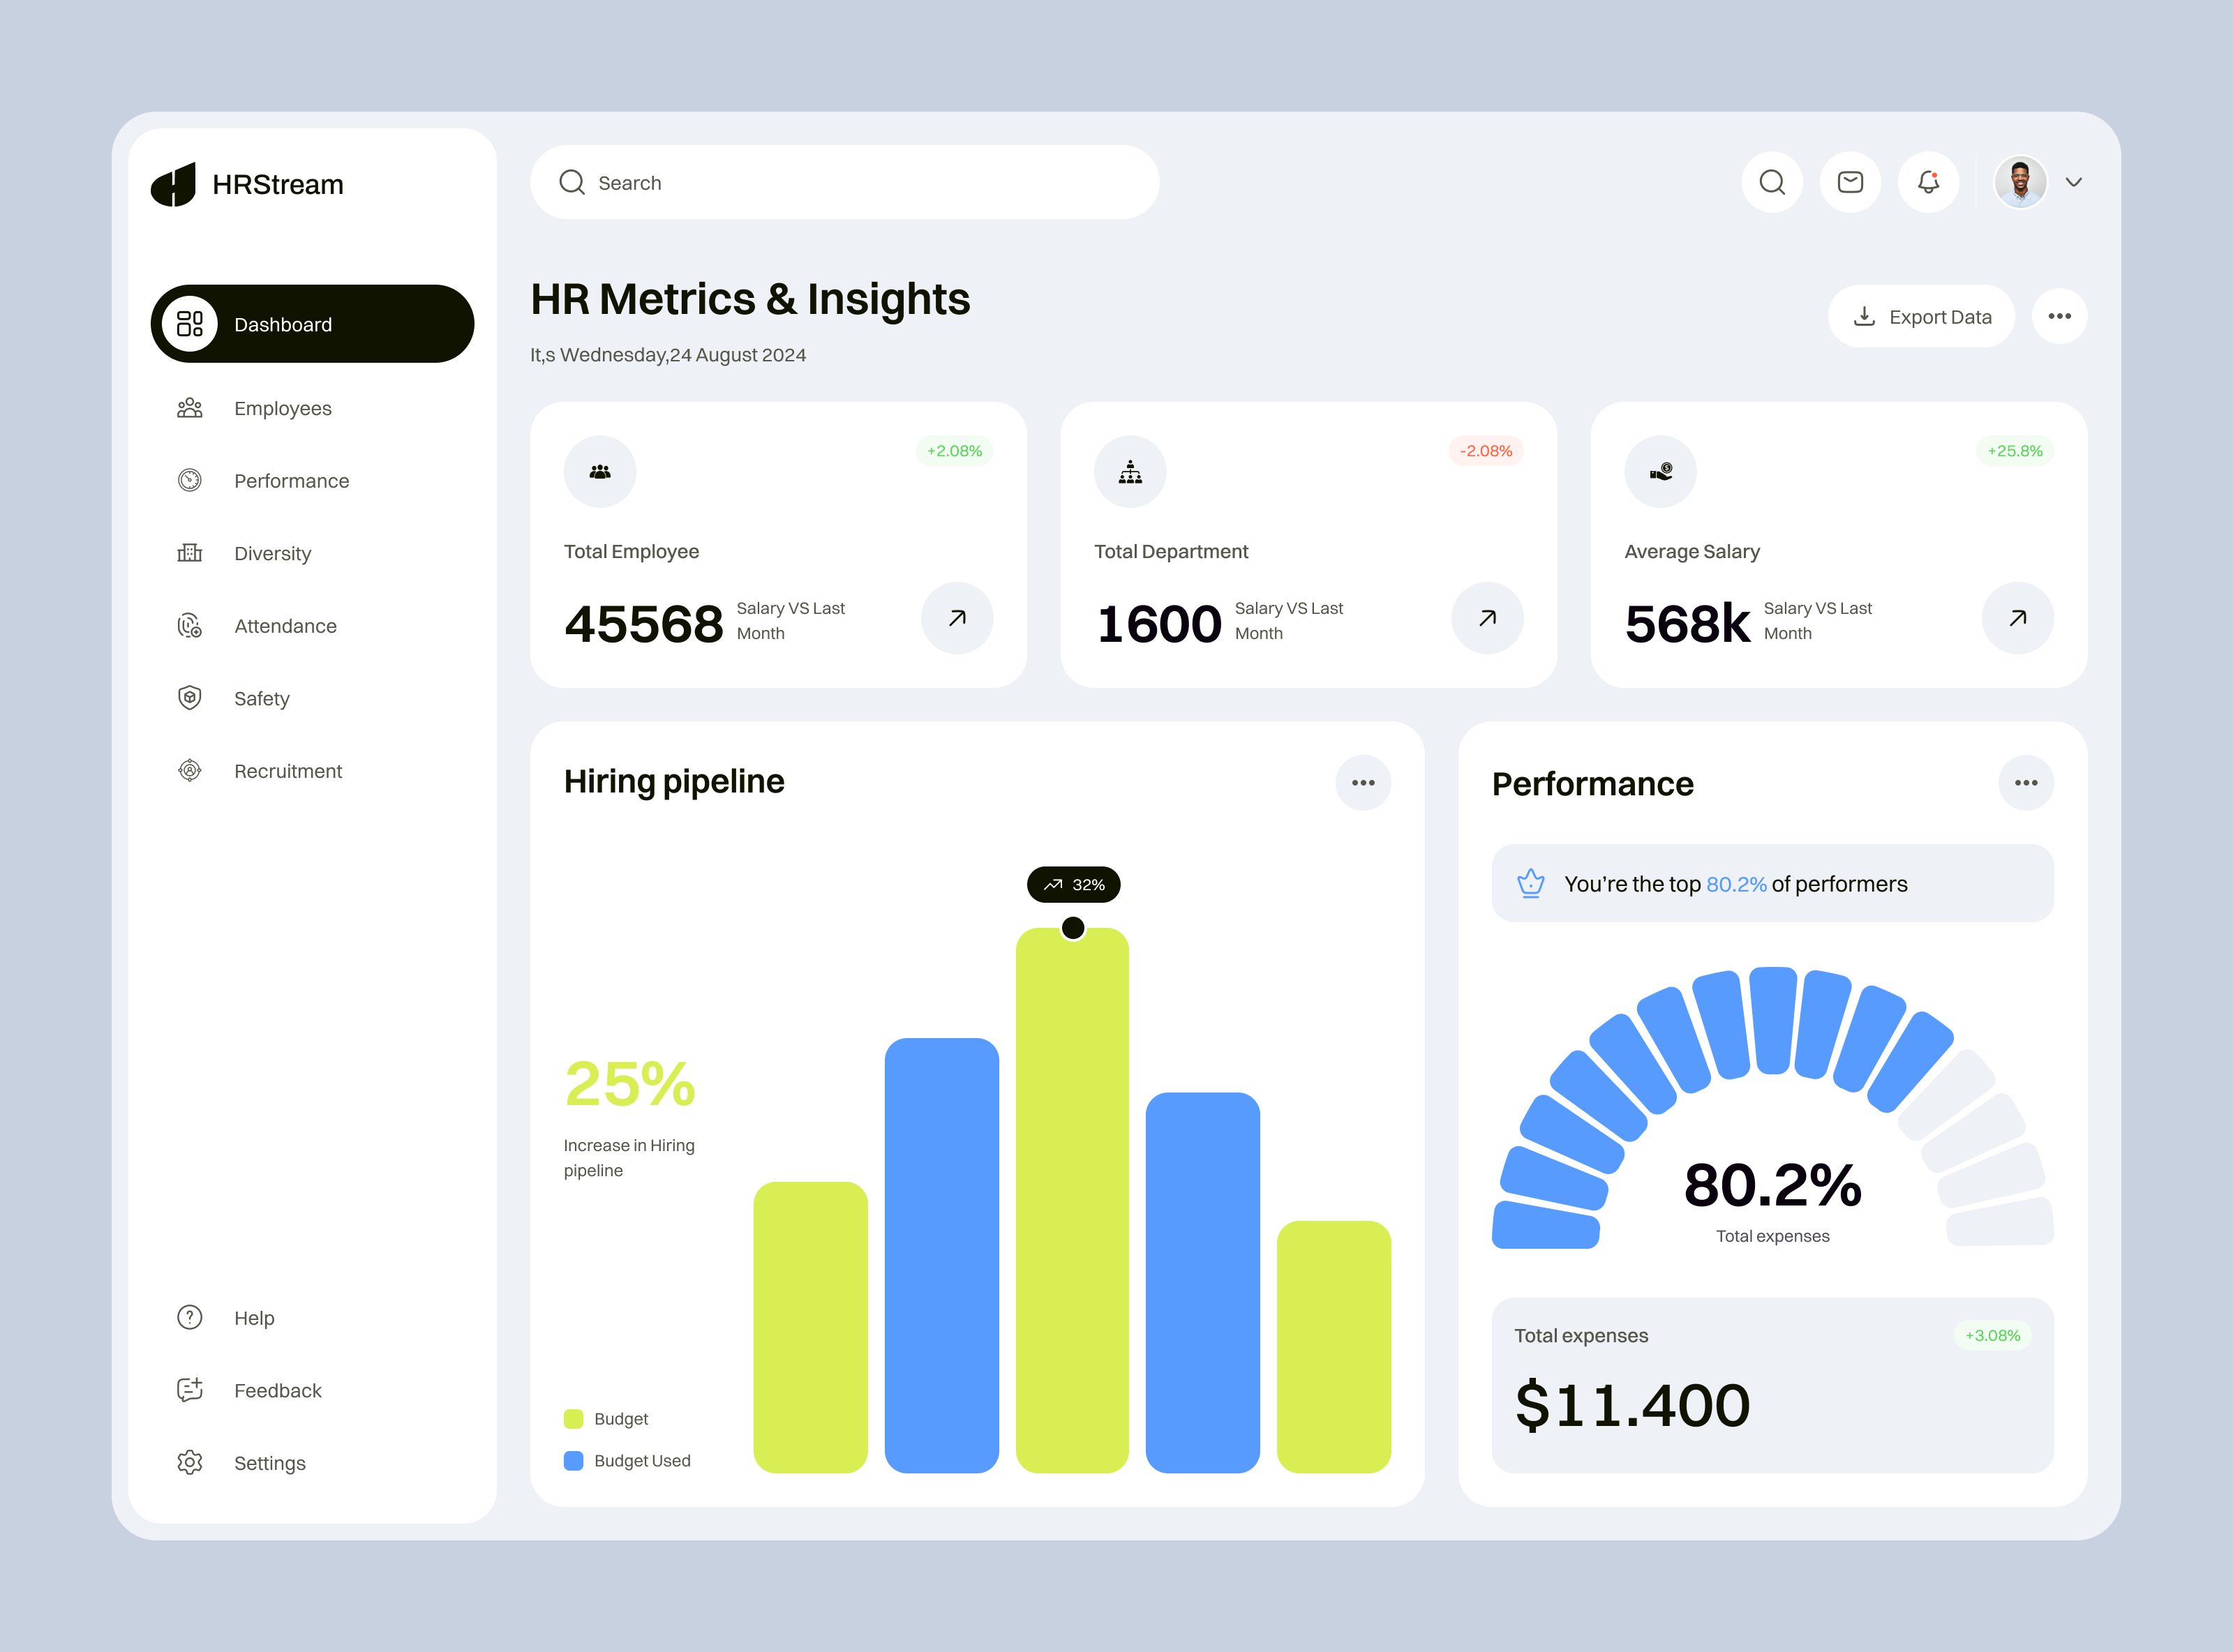The image size is (2233, 1652).
Task: Click the Export Data button
Action: click(x=1921, y=316)
